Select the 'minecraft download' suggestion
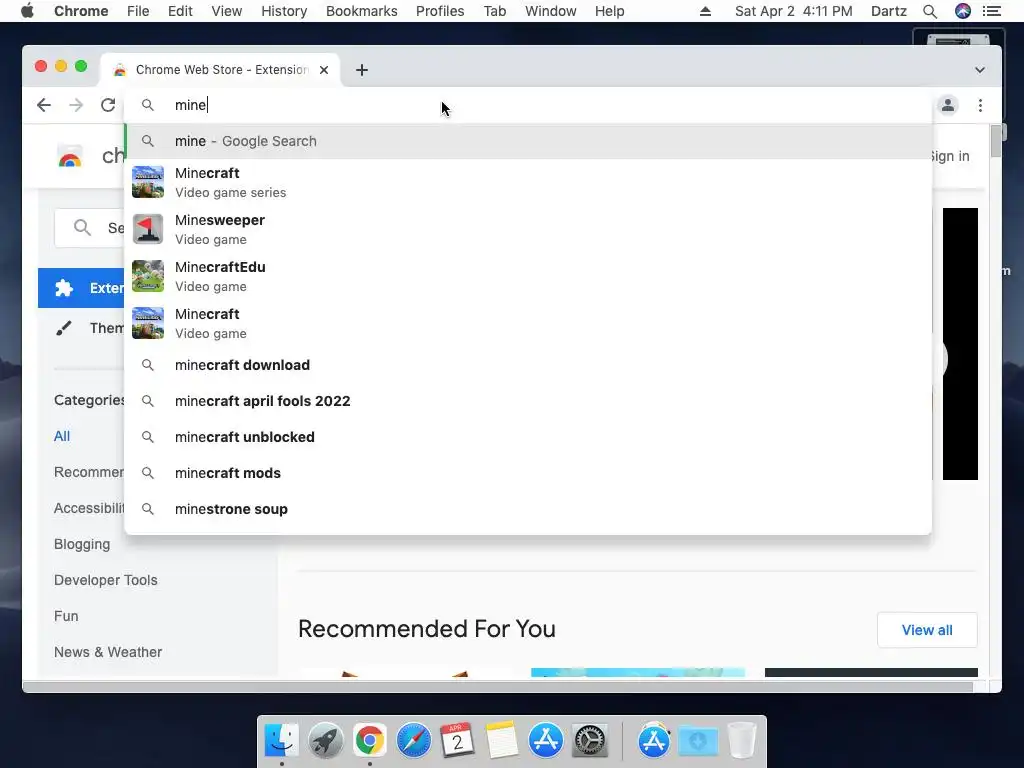1024x768 pixels. (x=528, y=365)
